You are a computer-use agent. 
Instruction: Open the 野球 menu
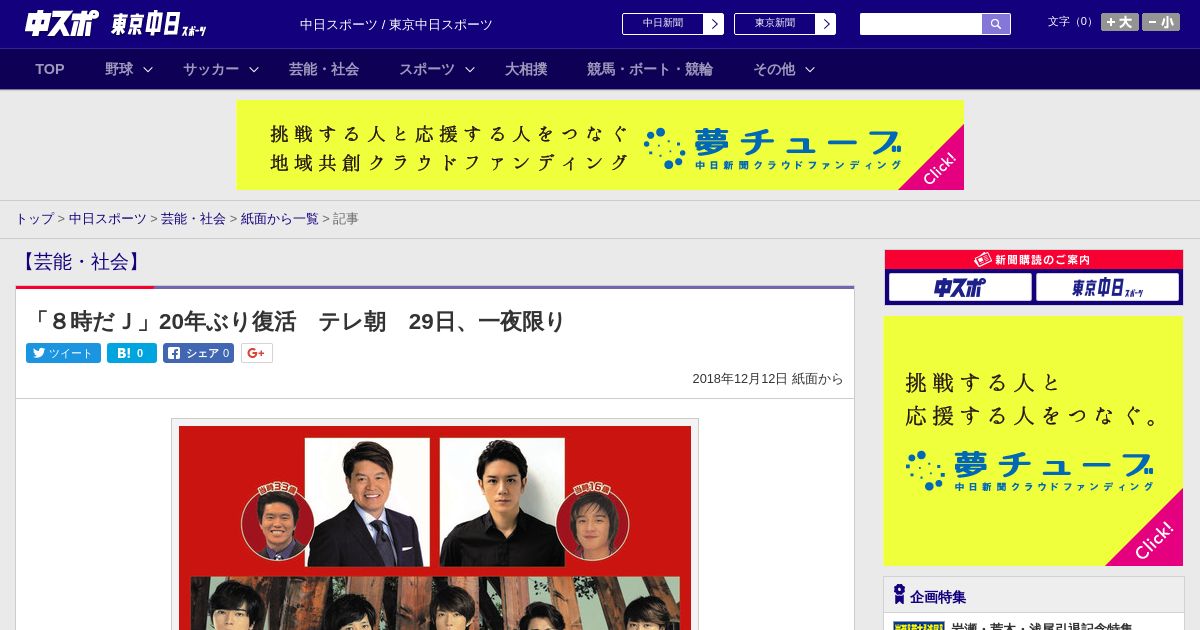119,69
